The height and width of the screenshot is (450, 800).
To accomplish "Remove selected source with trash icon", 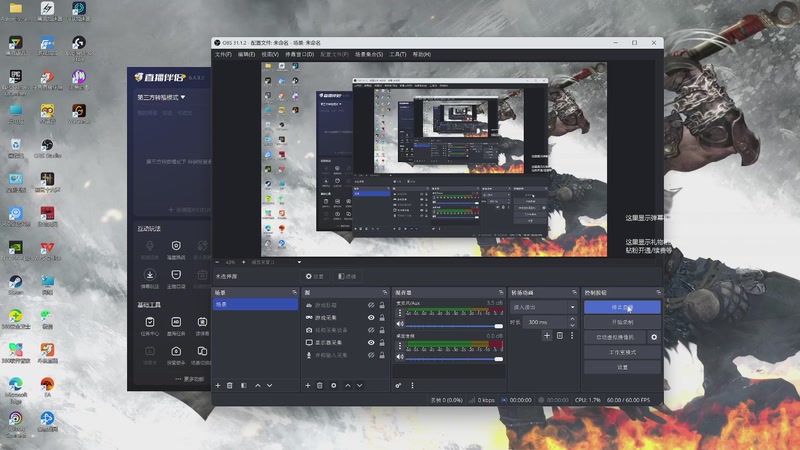I will click(x=320, y=386).
